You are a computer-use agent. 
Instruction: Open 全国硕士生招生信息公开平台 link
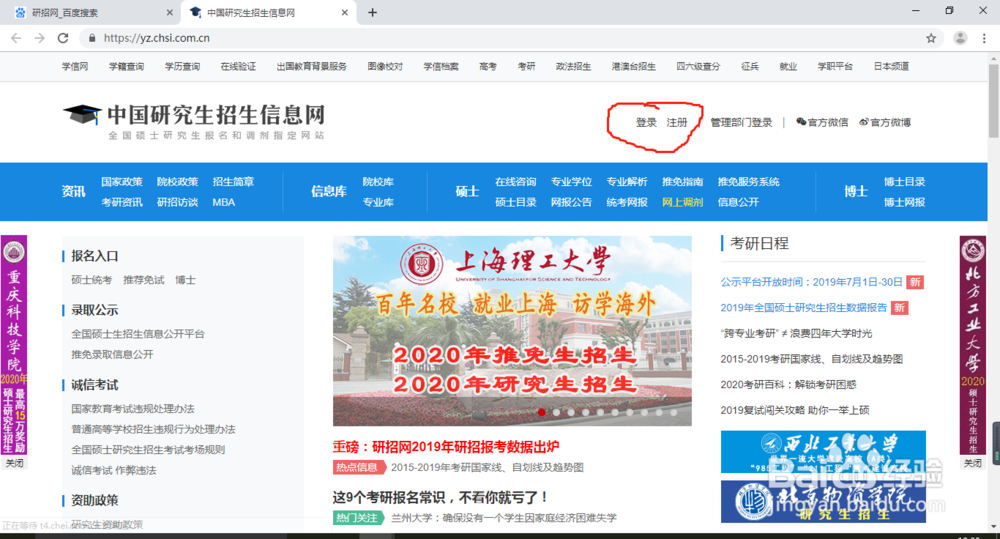138,334
